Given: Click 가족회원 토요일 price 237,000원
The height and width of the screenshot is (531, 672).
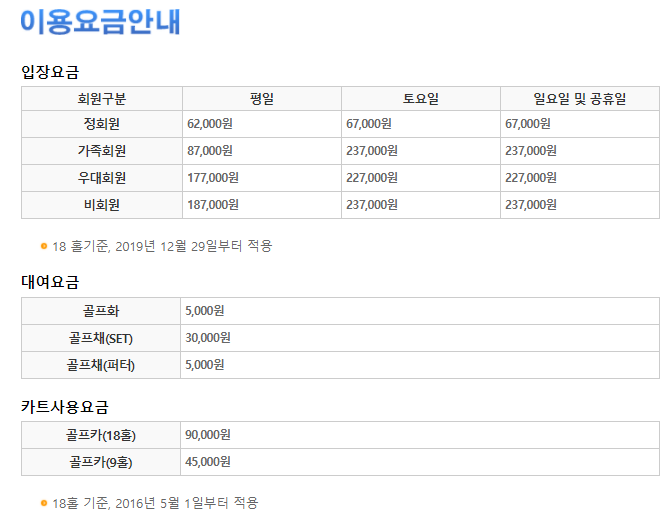Looking at the screenshot, I should click(x=372, y=151).
